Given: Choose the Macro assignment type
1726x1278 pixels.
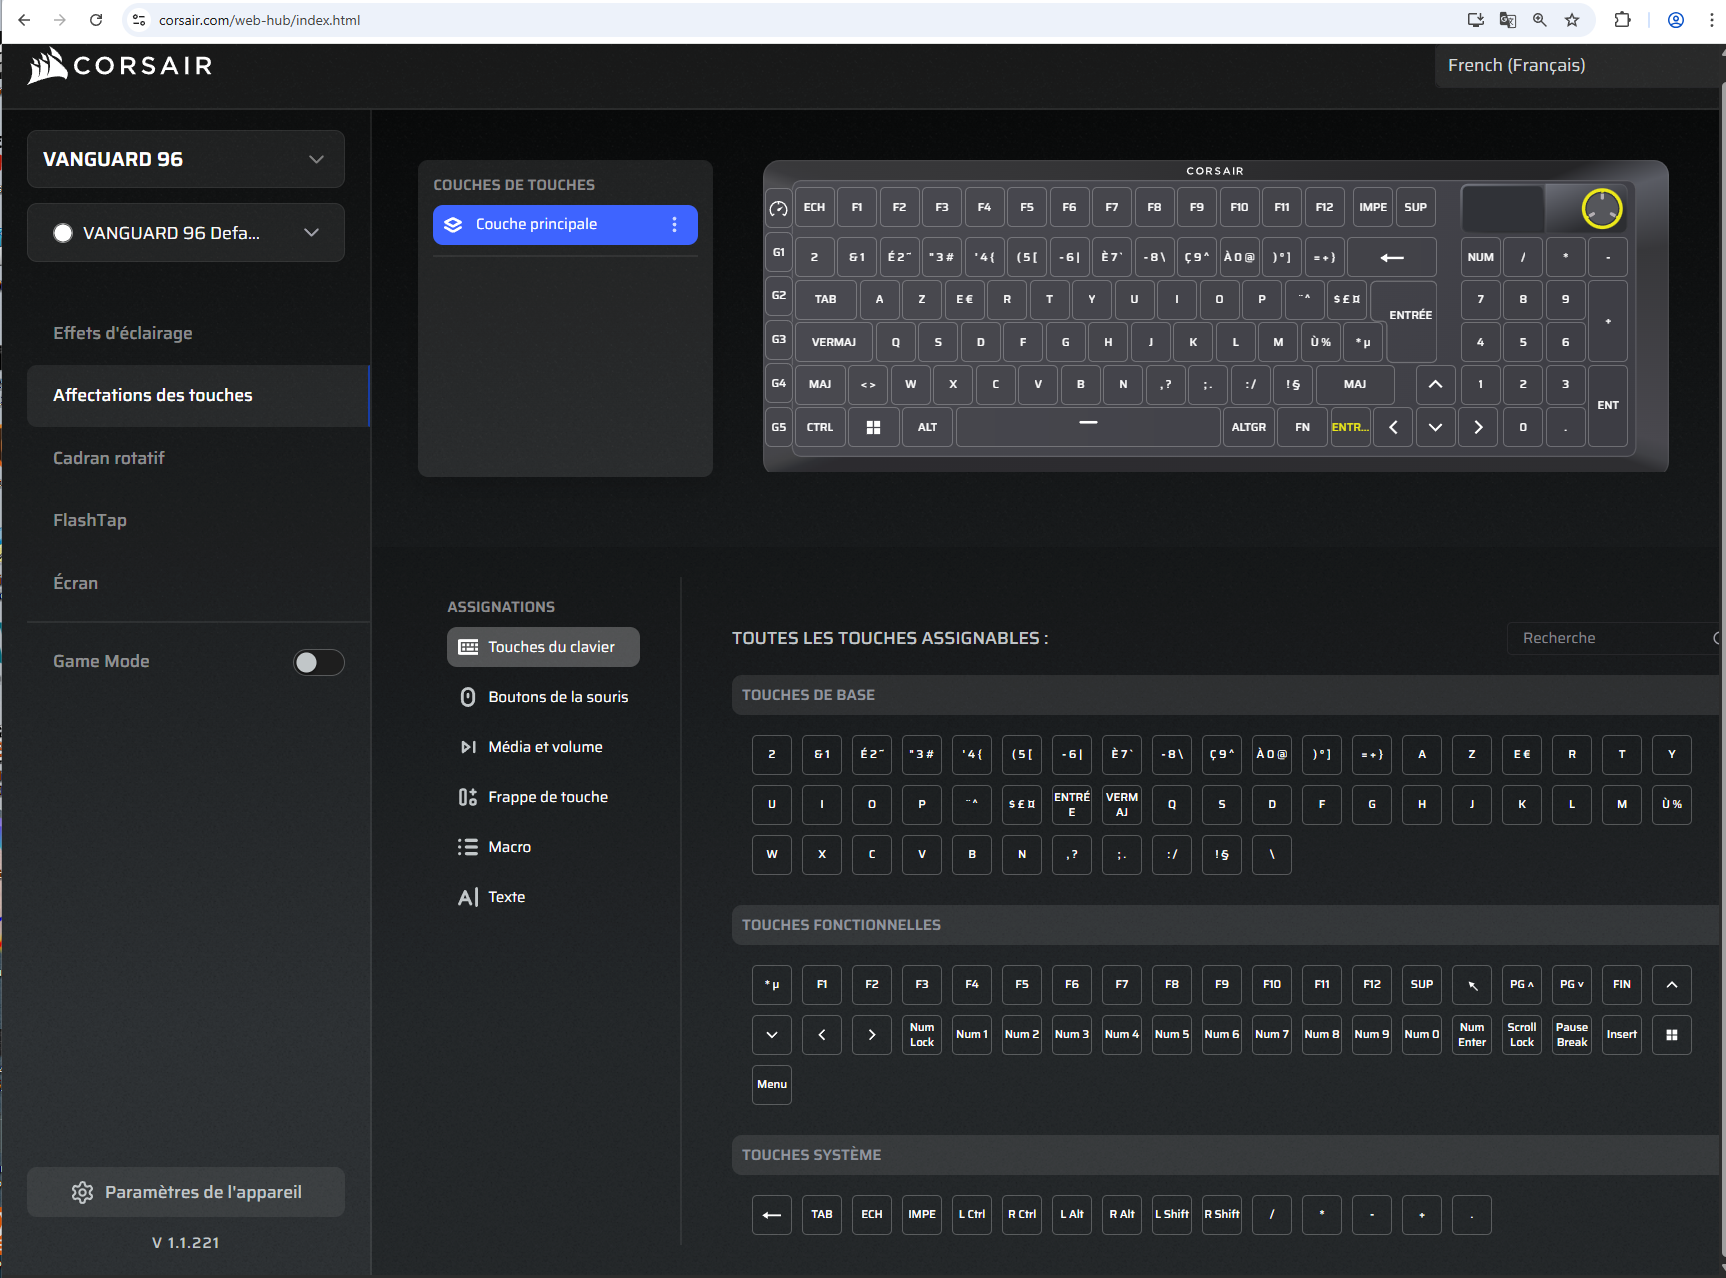Looking at the screenshot, I should pos(509,847).
